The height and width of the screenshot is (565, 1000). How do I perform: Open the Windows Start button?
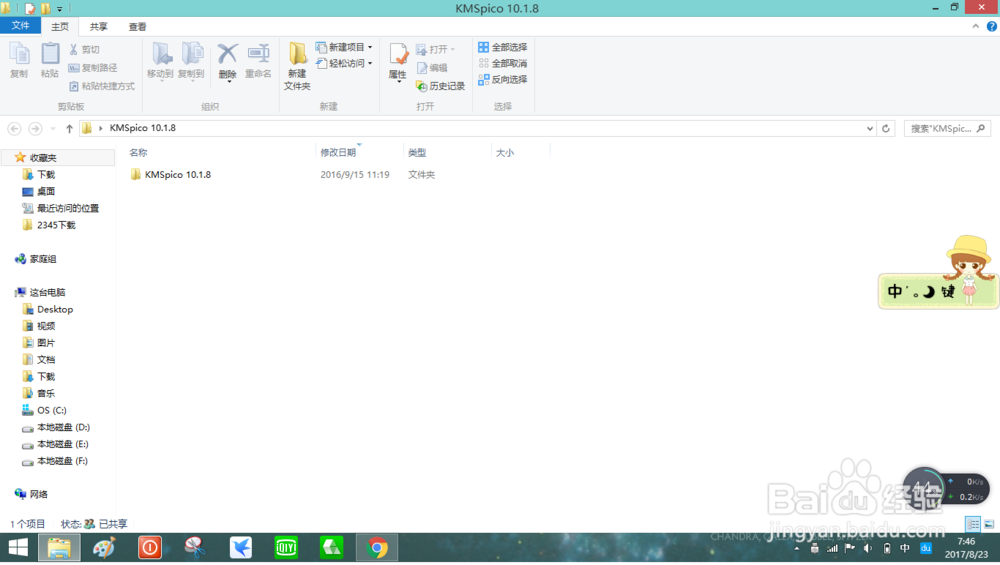pos(18,548)
